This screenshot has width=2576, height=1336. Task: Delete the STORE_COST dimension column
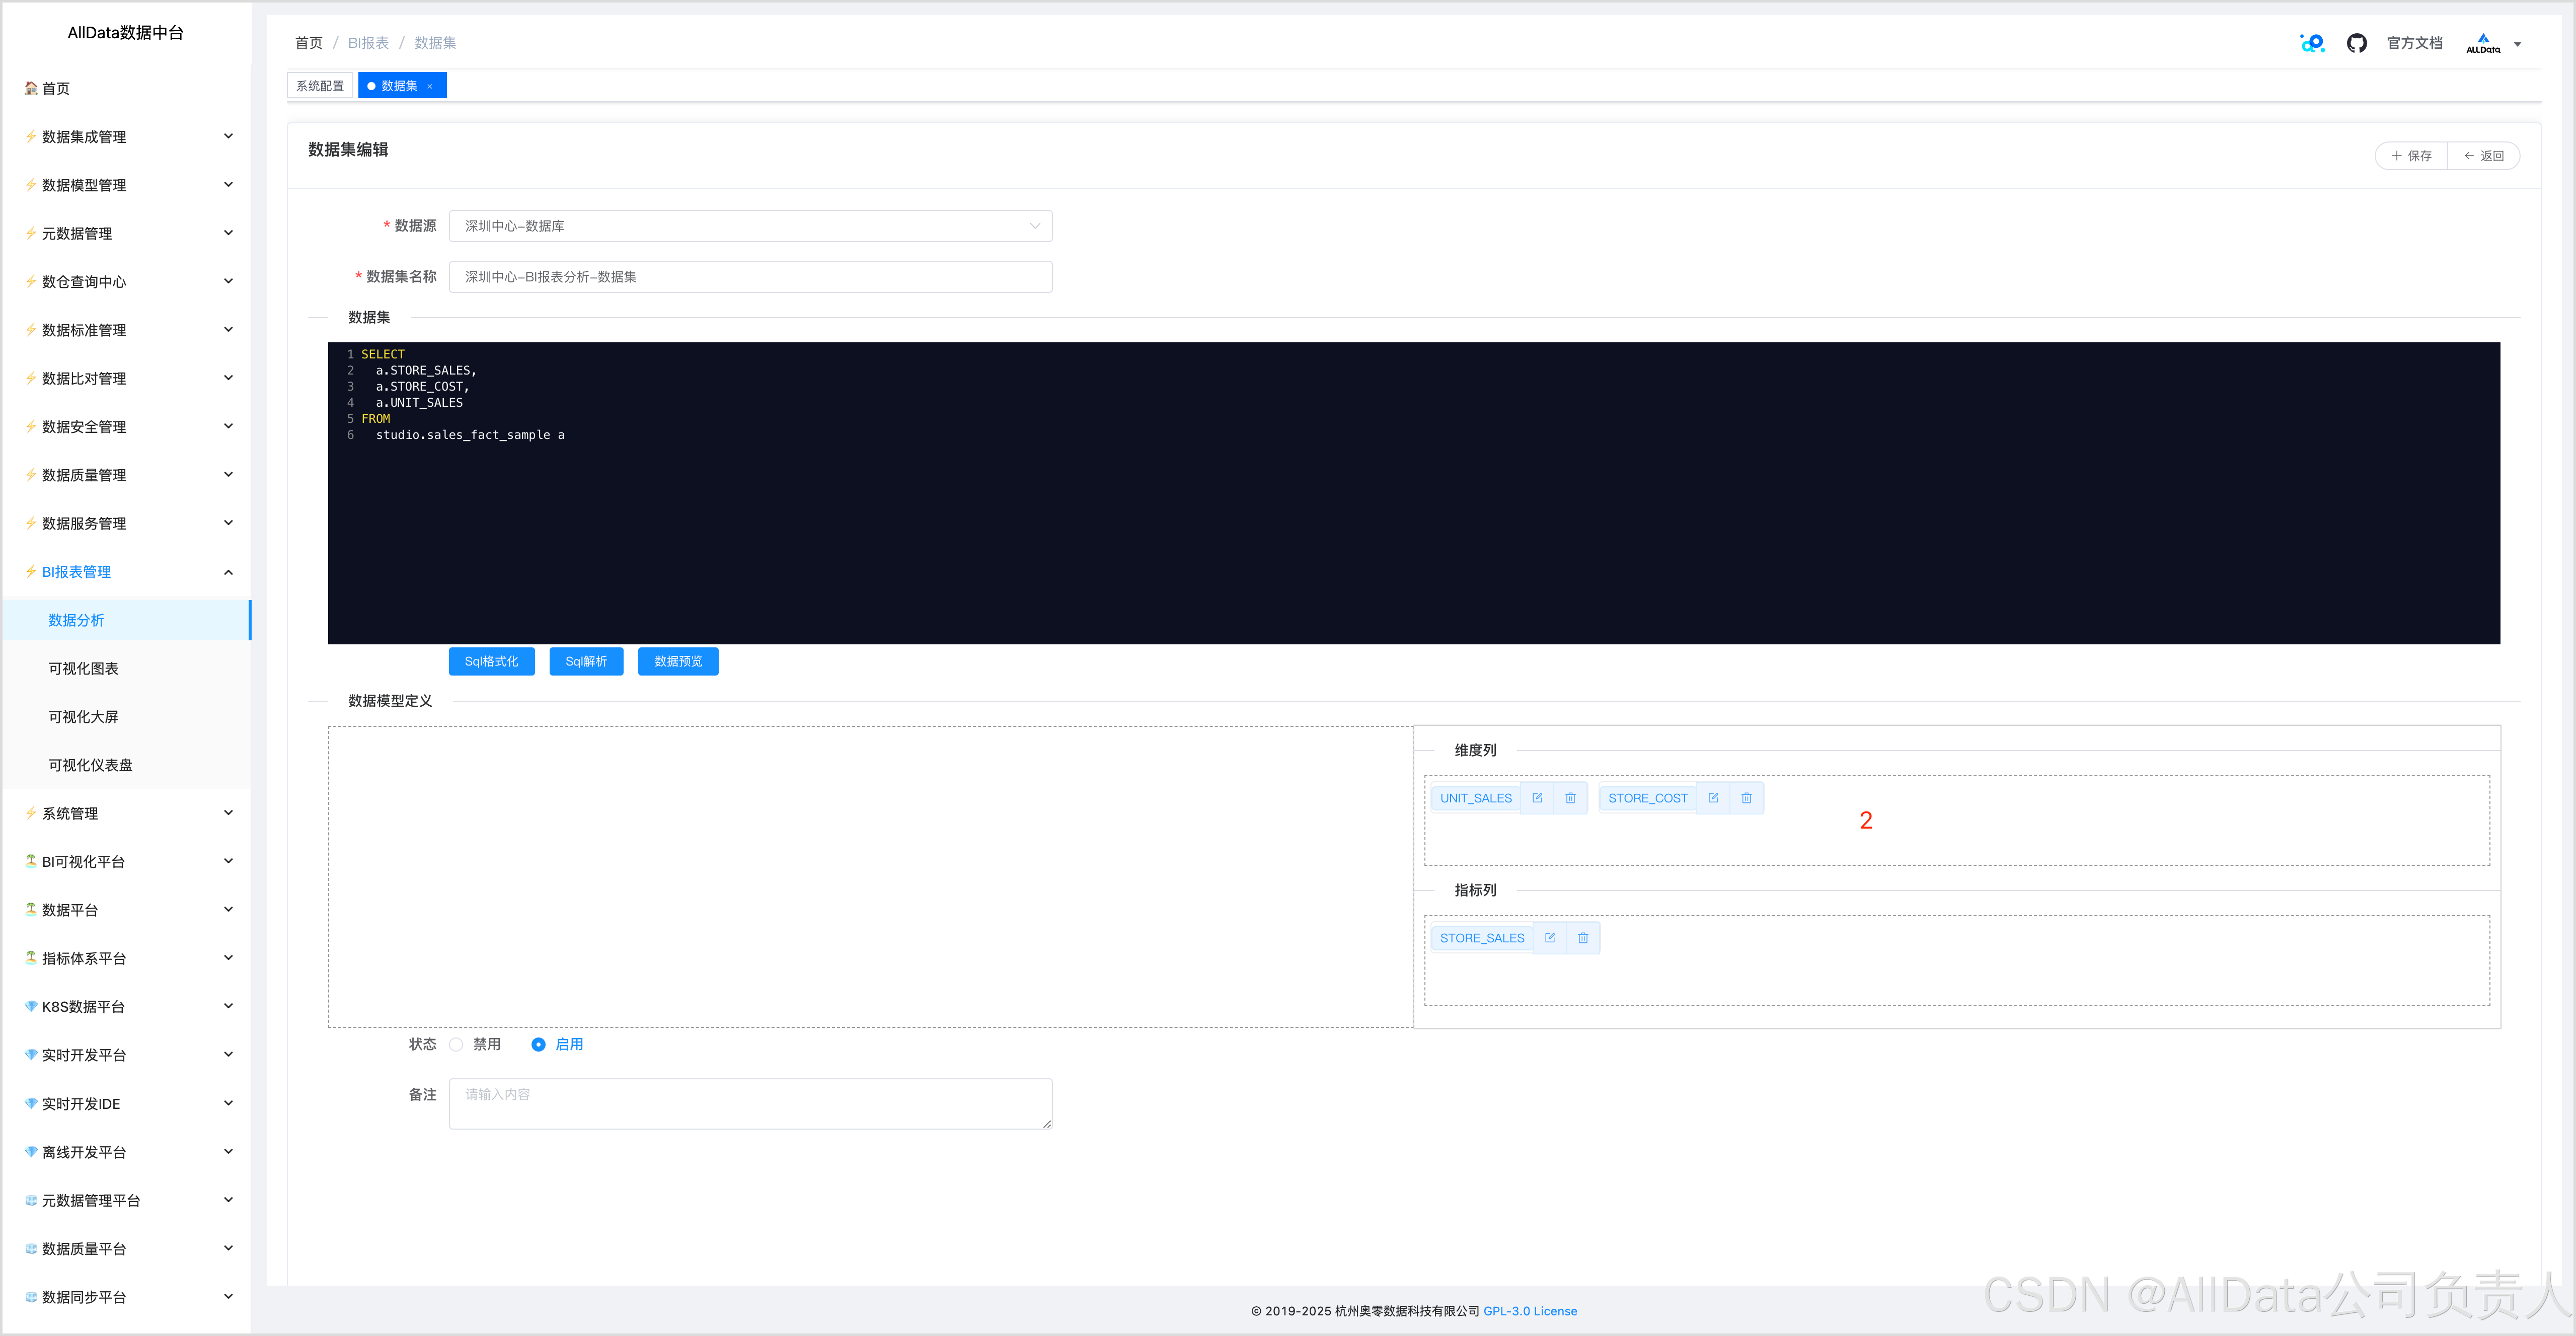1746,798
